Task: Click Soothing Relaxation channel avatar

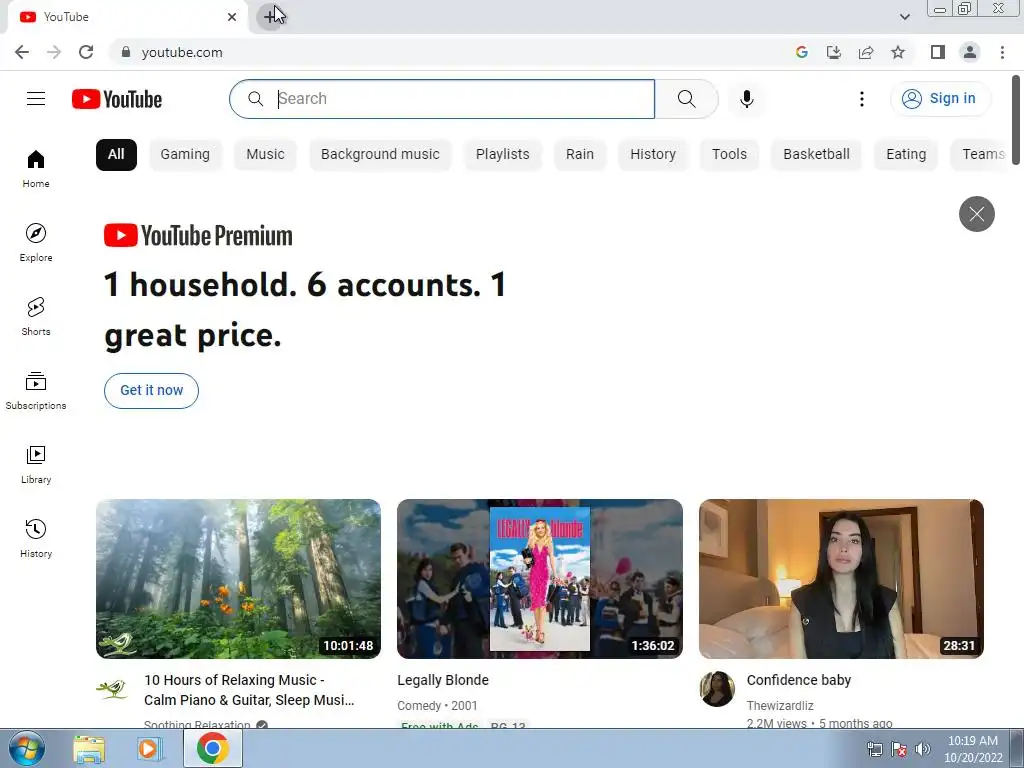Action: pos(112,688)
